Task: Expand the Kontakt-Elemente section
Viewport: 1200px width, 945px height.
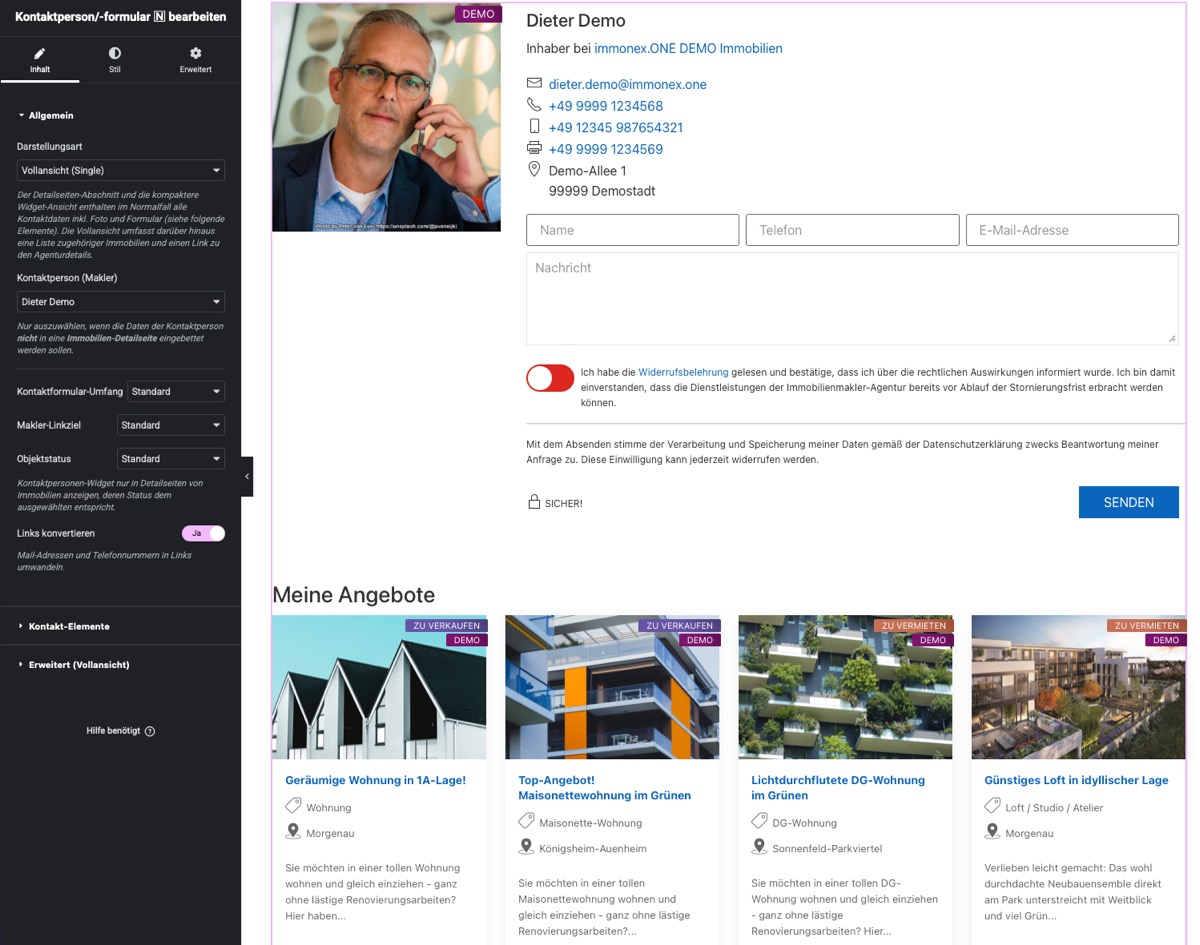Action: click(69, 626)
